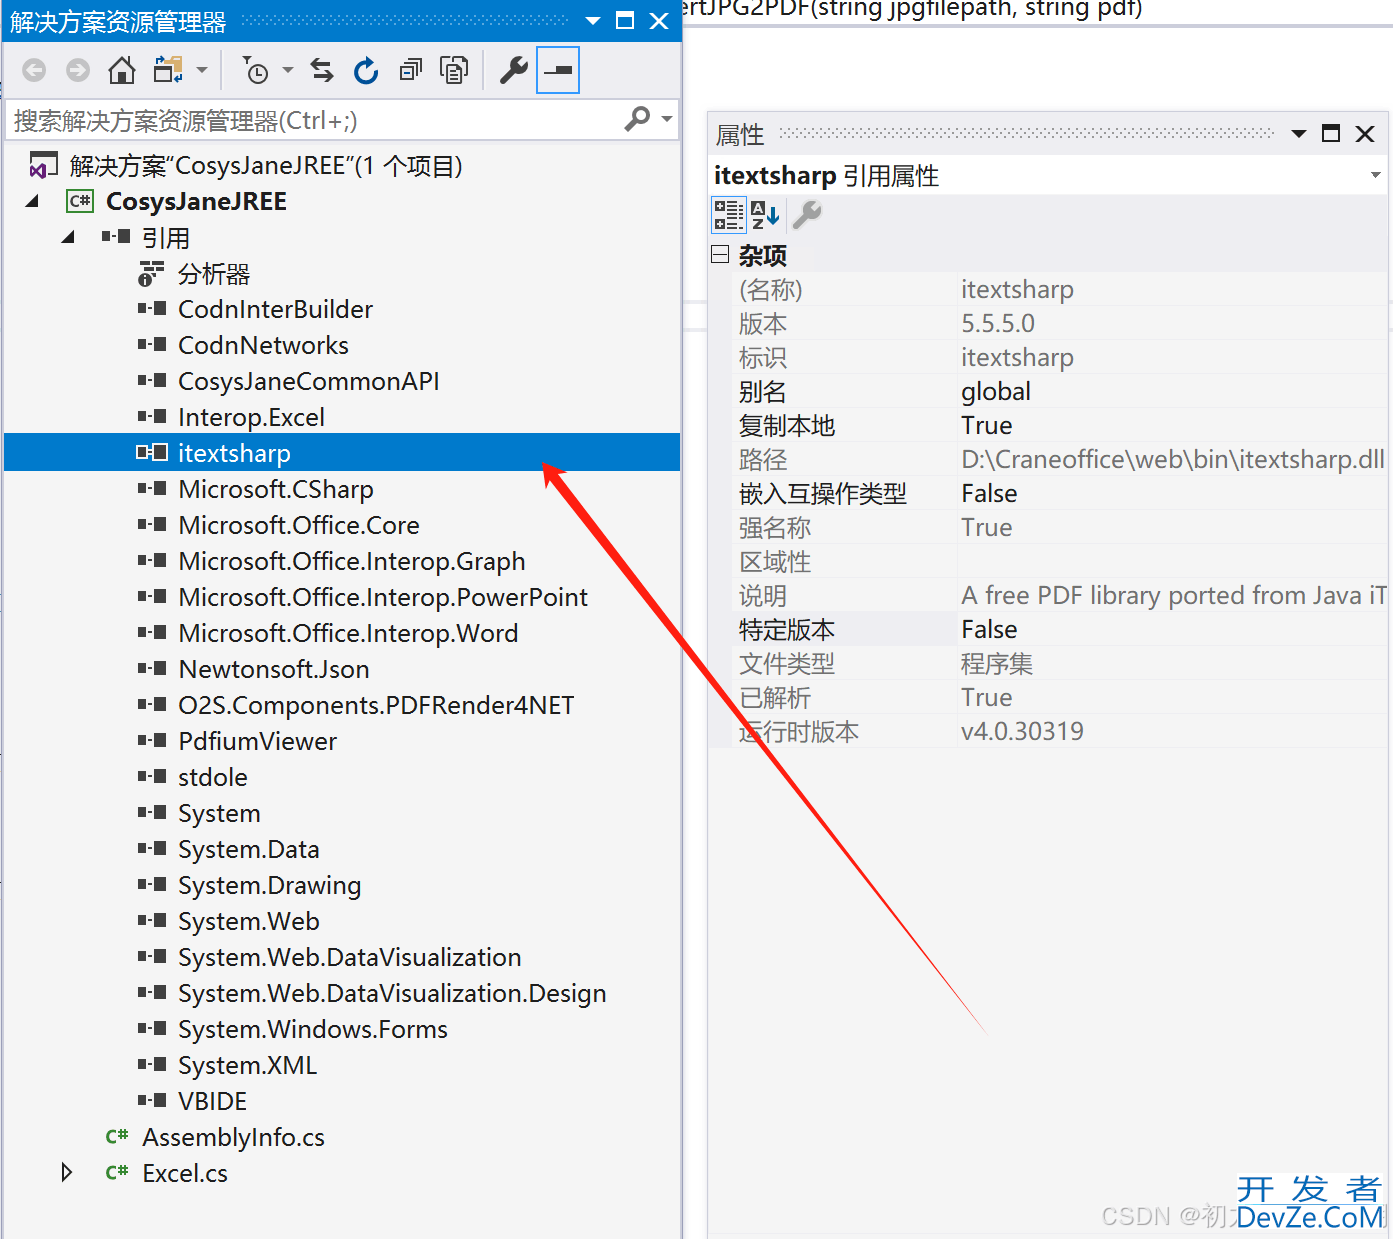Sync with active document icon
Screen dimensions: 1393x1239
click(x=322, y=70)
